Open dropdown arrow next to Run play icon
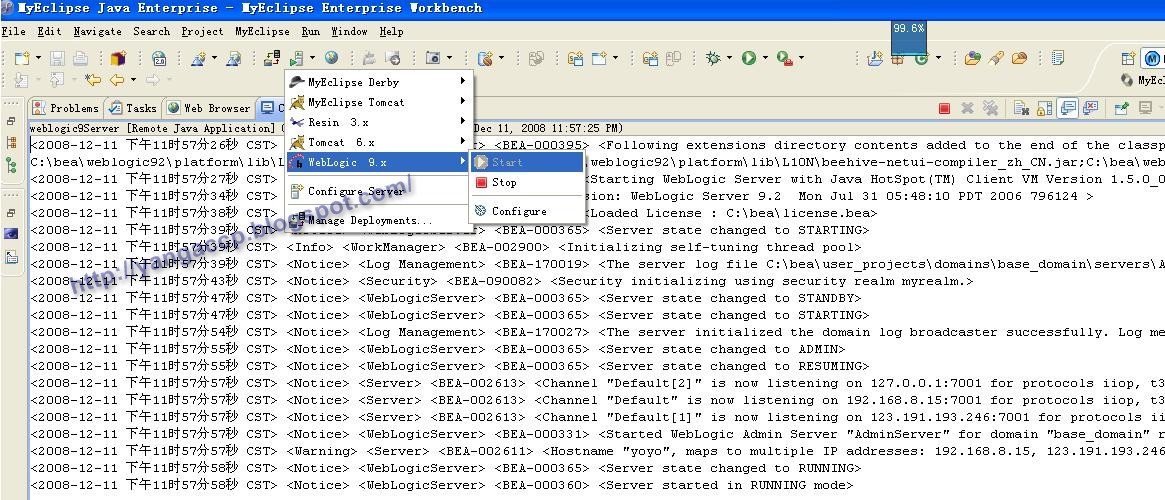1165x500 pixels. pyautogui.click(x=764, y=58)
